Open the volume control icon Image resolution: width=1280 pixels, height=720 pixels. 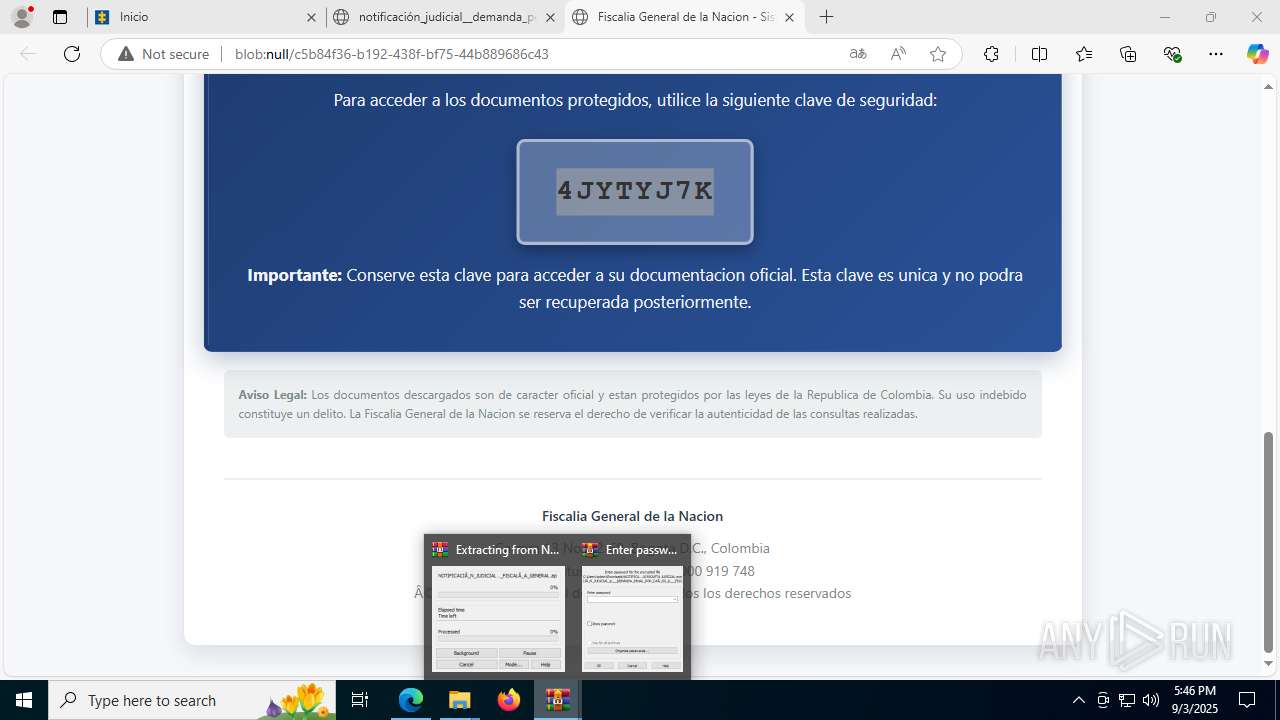1151,700
